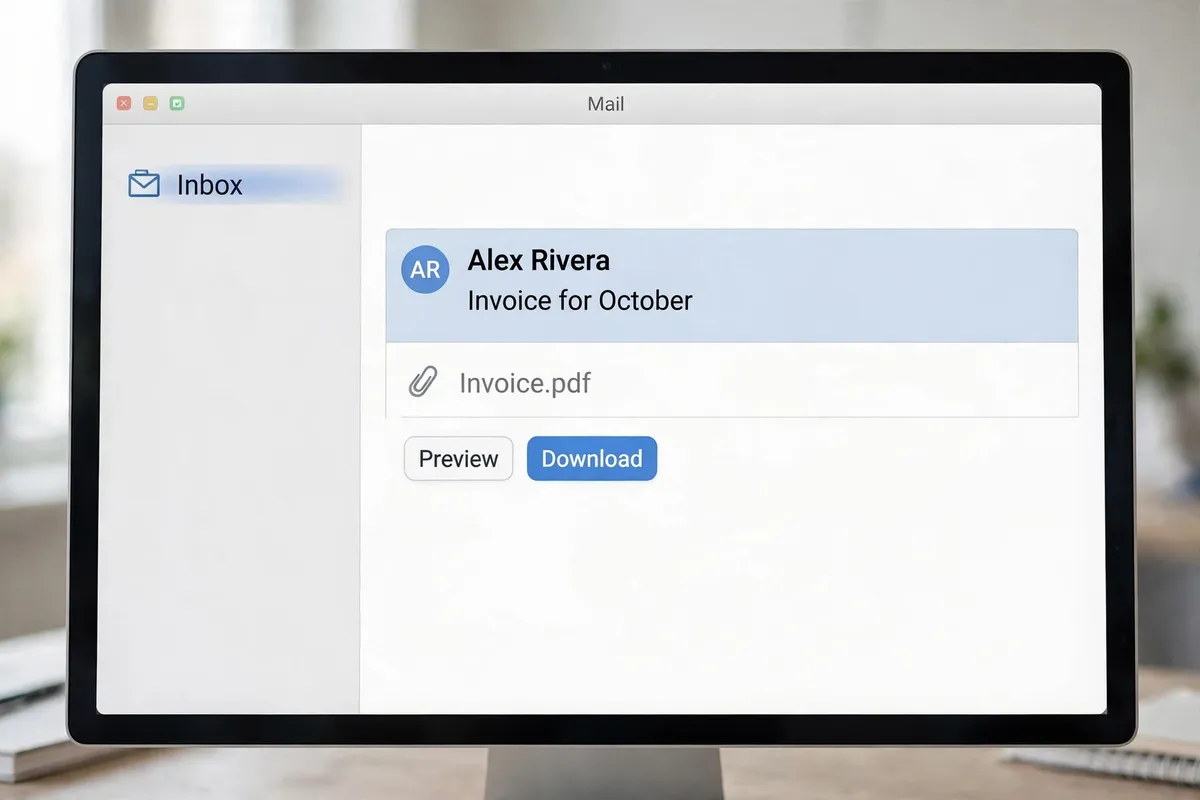Preview the attached invoice
The width and height of the screenshot is (1200, 800).
click(458, 459)
